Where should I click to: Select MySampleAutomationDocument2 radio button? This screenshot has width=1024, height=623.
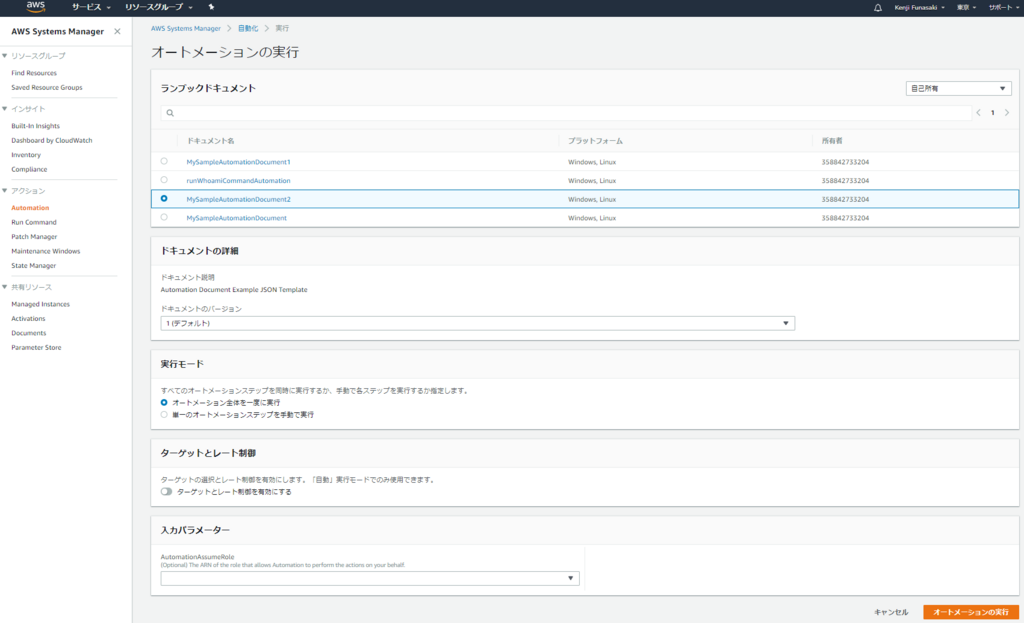(164, 199)
